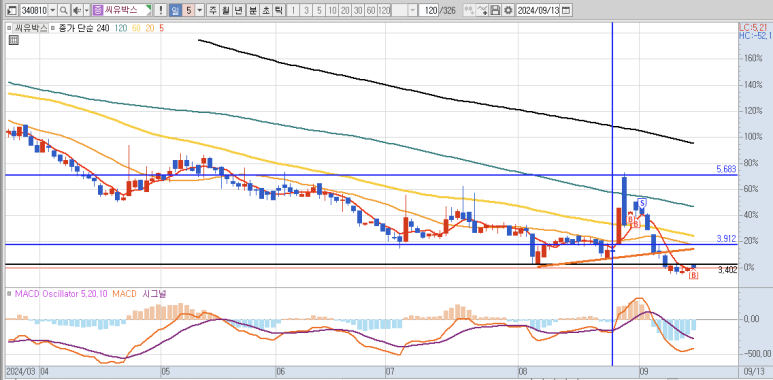The width and height of the screenshot is (773, 380).
Task: Click the period value 5 button
Action: point(188,10)
